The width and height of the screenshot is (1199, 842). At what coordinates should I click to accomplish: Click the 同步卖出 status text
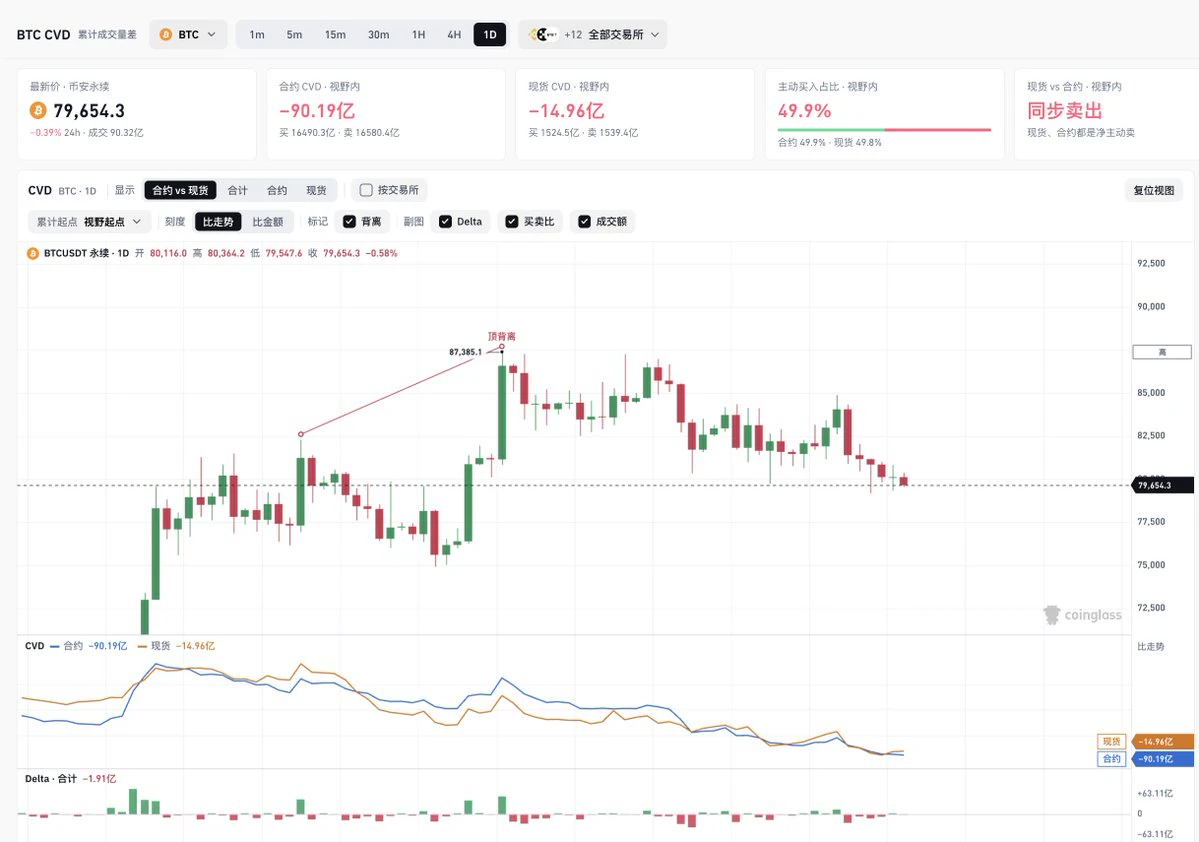[x=1064, y=111]
